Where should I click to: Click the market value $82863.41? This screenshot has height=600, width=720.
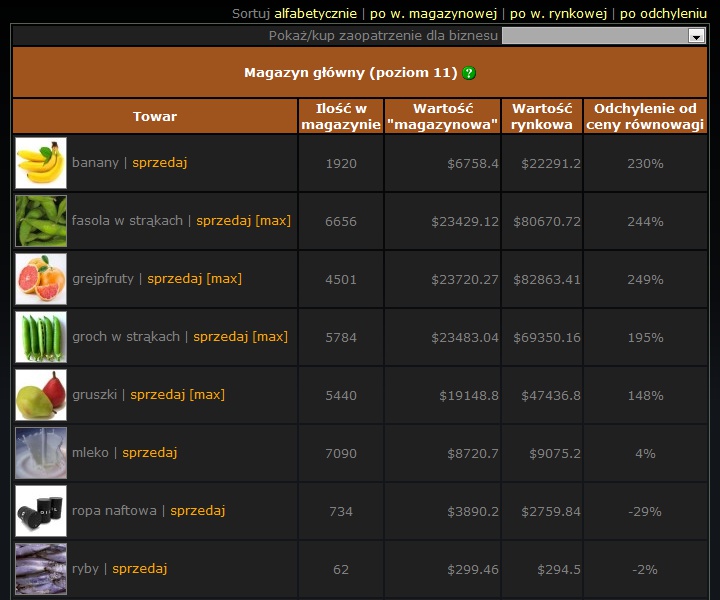tap(547, 280)
